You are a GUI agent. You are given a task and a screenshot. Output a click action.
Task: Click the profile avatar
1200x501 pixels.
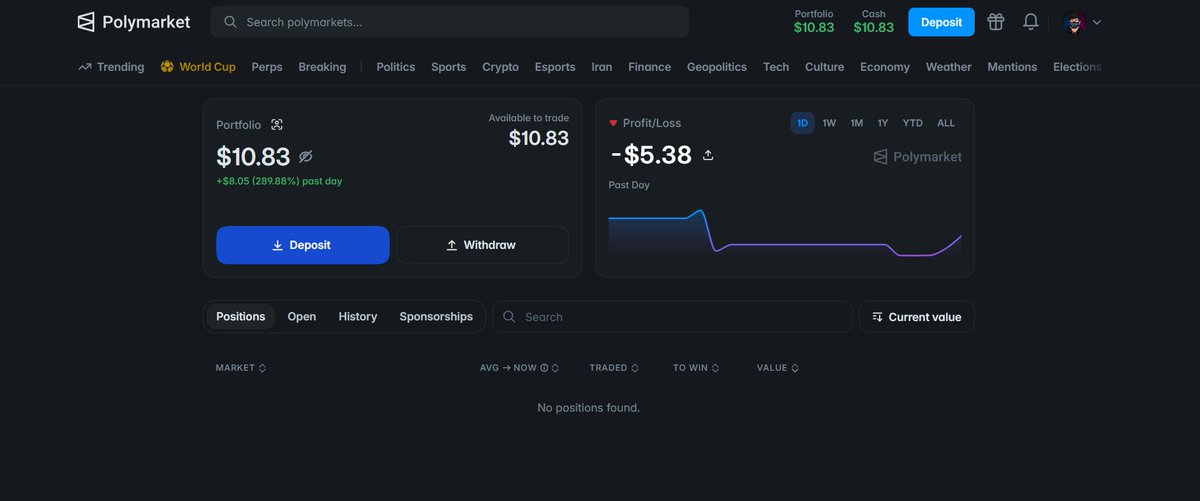coord(1074,22)
